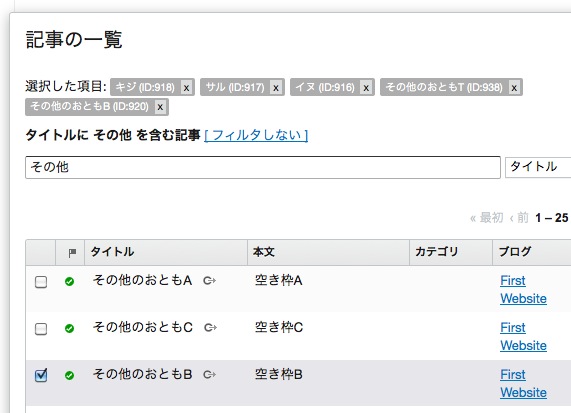
Task: Remove その他のおともT (ID:938) selected item
Action: click(x=514, y=87)
